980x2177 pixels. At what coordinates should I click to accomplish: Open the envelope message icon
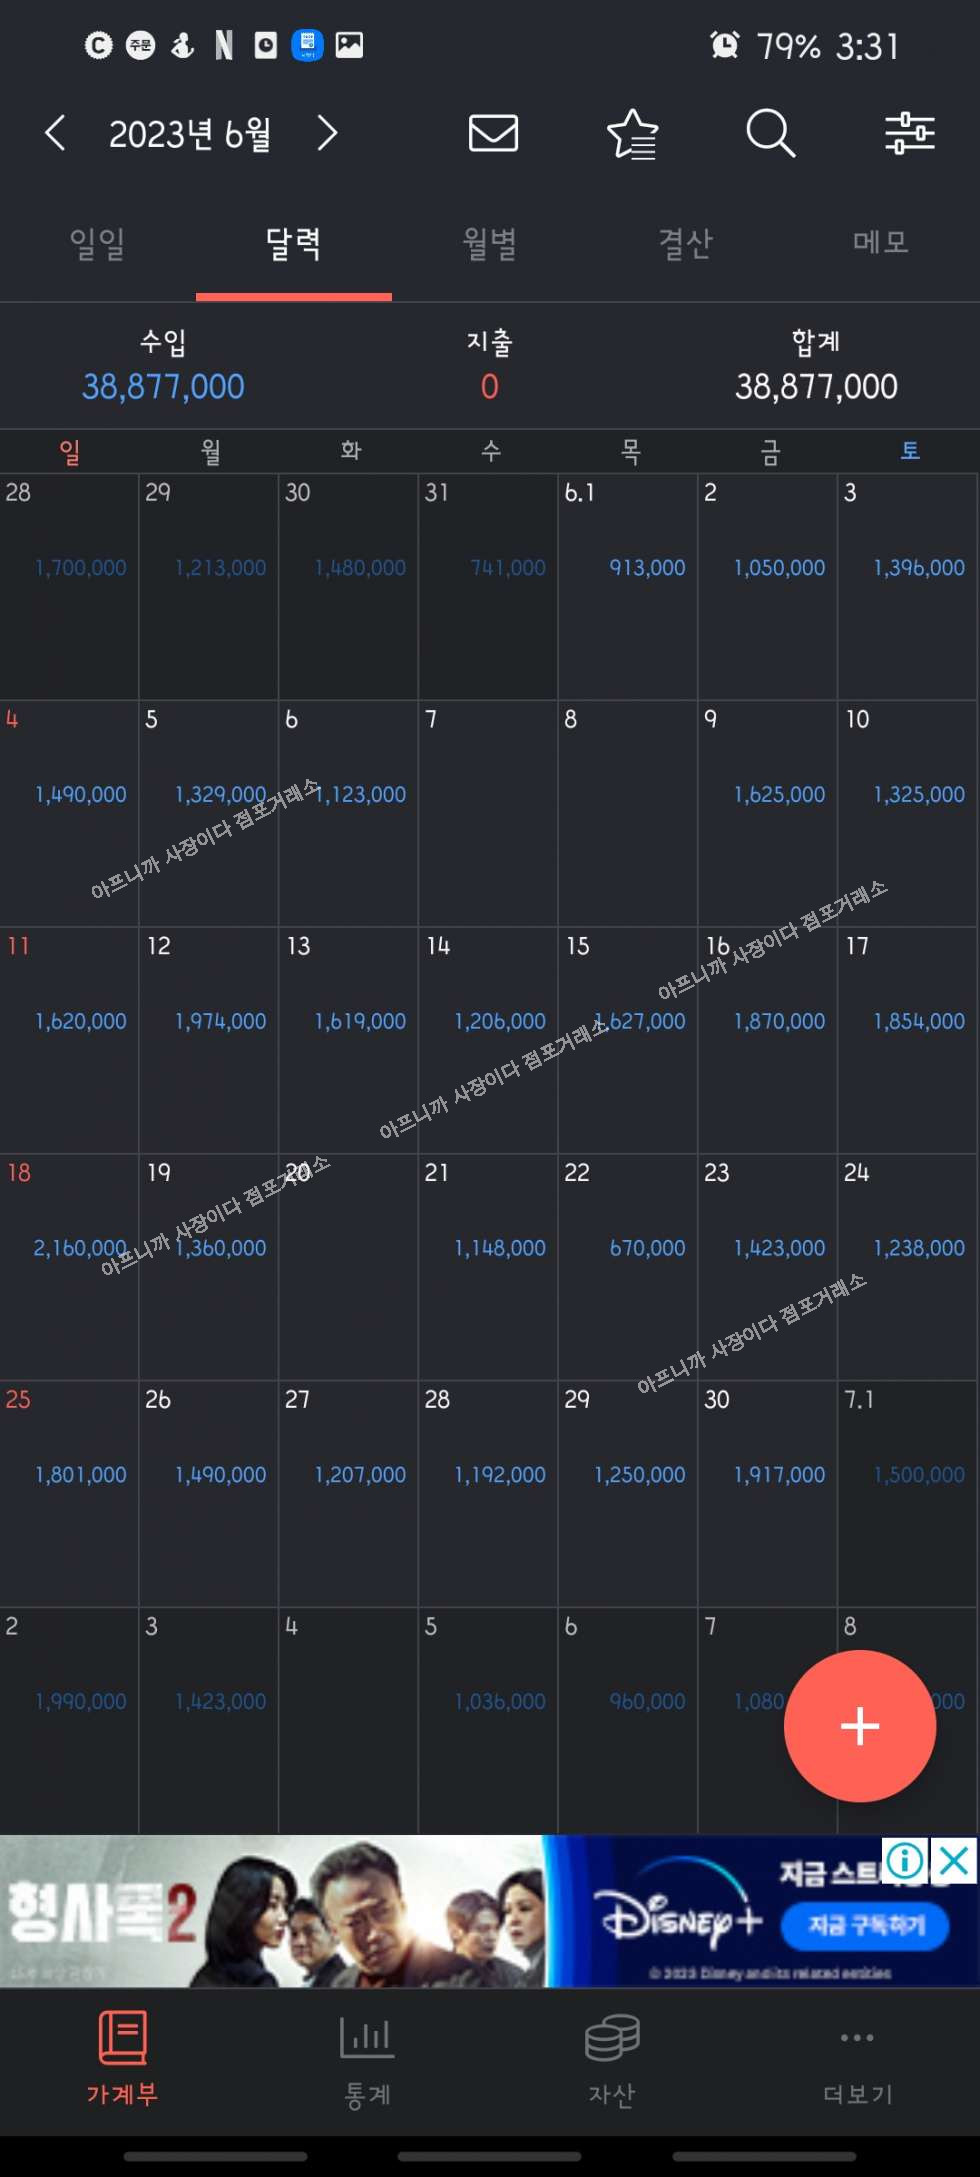tap(493, 133)
